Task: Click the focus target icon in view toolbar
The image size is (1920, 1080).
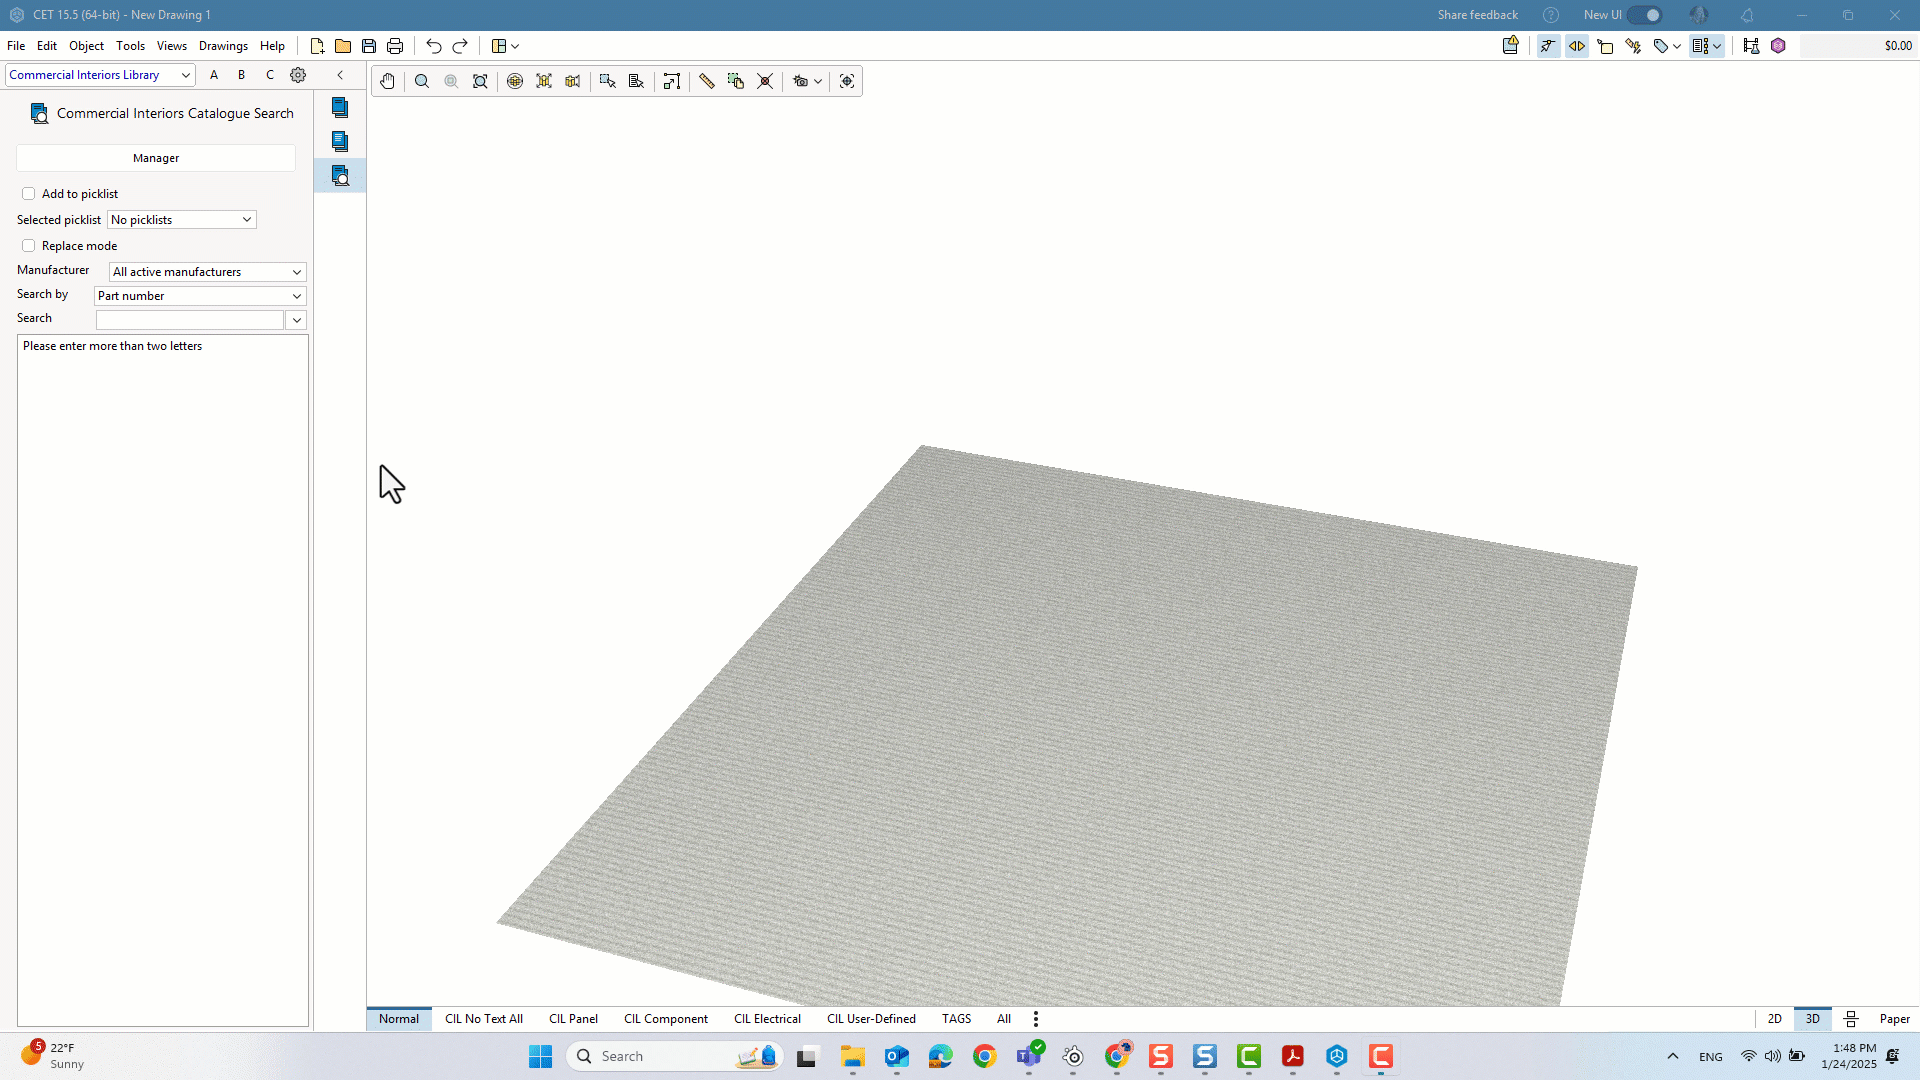Action: point(847,81)
